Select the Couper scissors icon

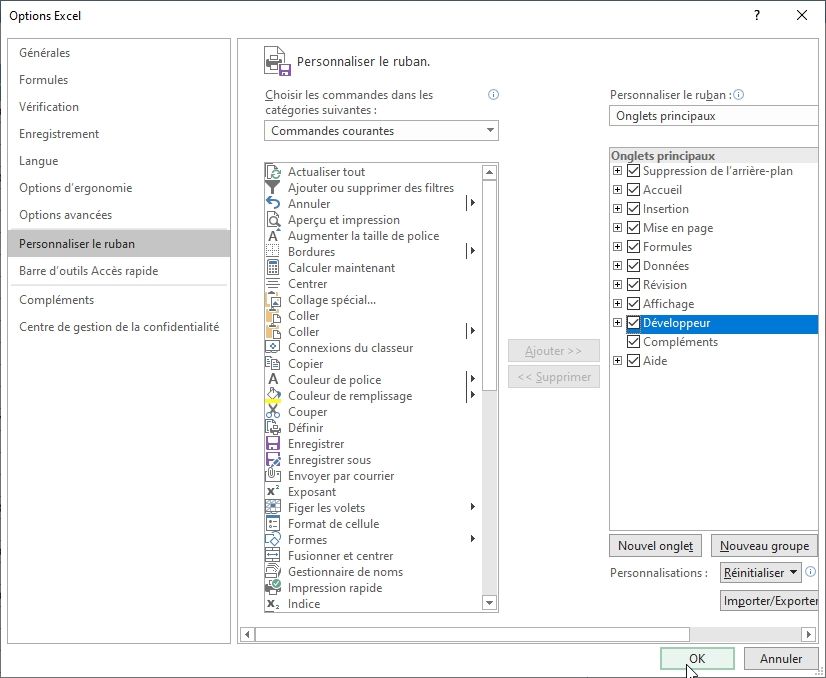click(273, 411)
